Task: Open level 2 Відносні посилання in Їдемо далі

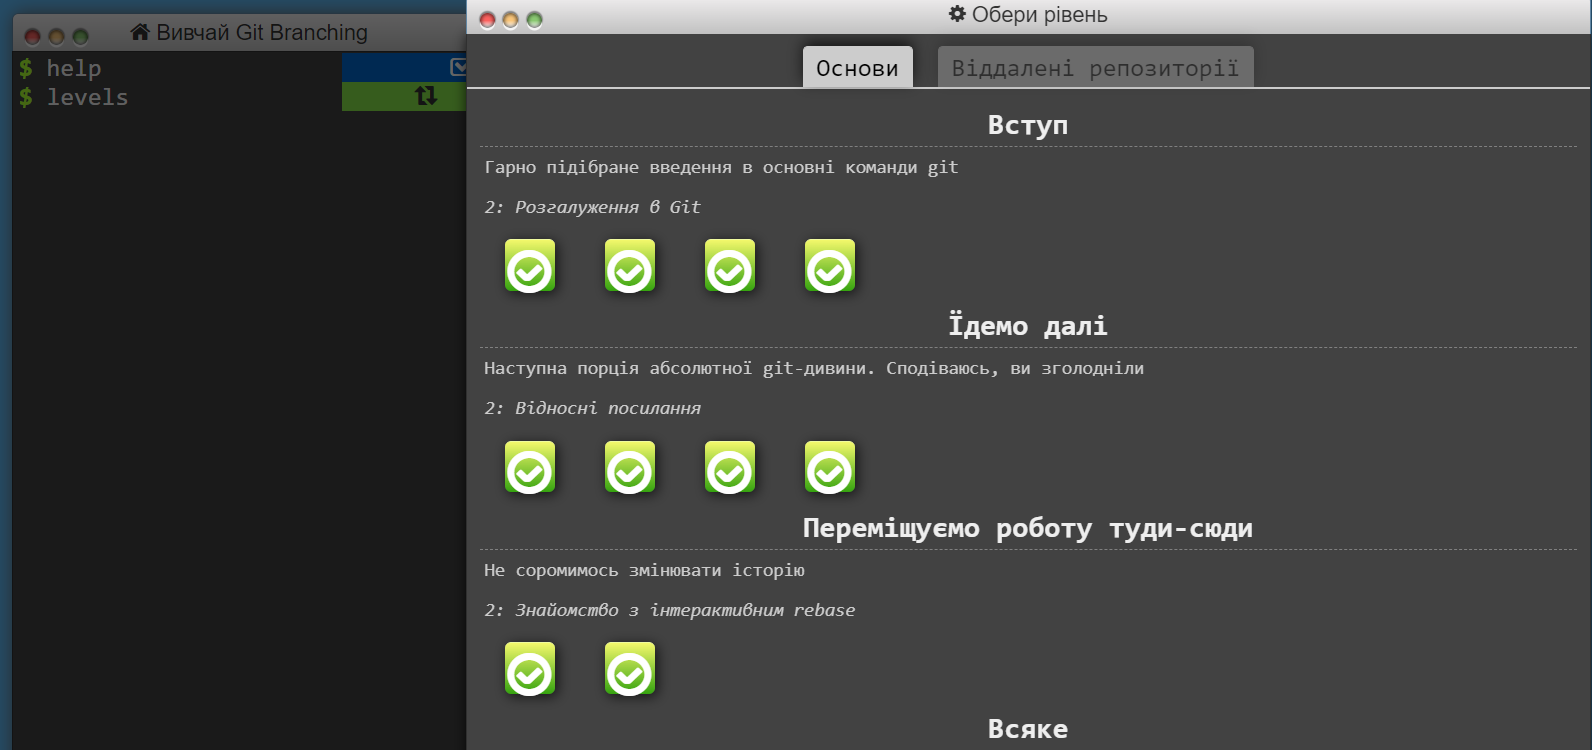Action: coord(630,467)
